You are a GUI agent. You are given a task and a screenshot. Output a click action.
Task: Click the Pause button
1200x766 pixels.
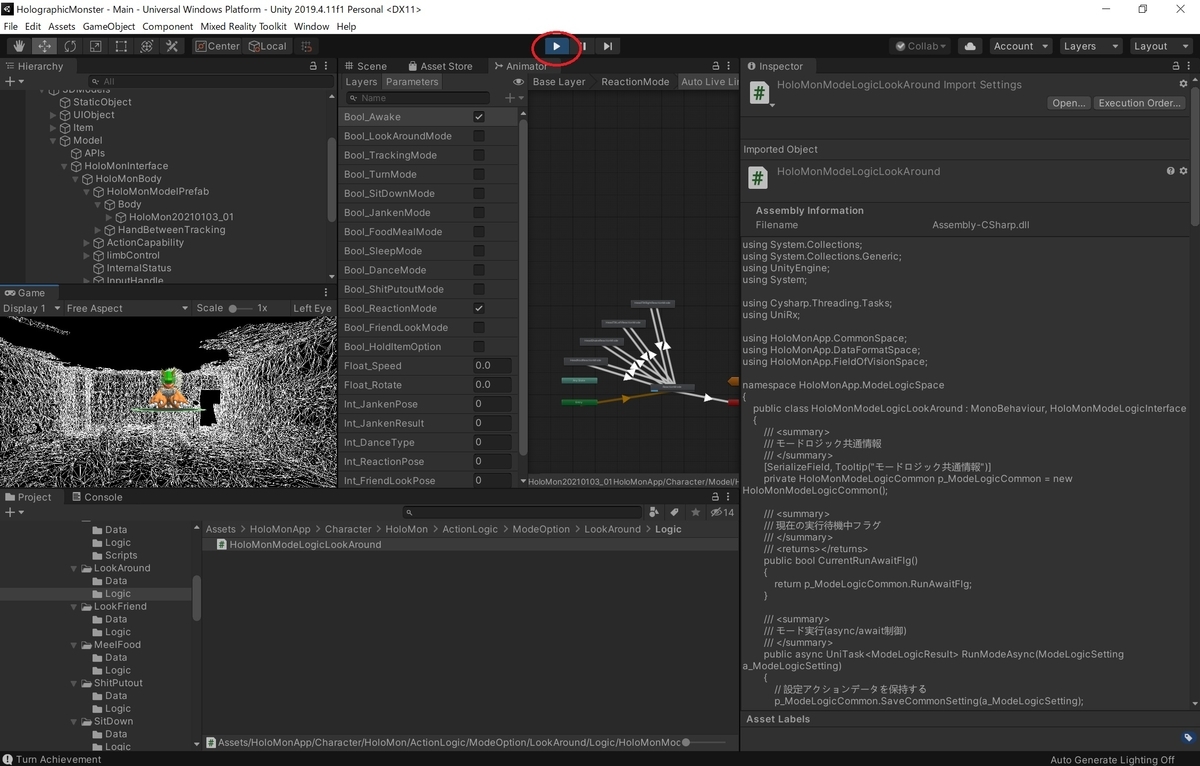[x=583, y=46]
